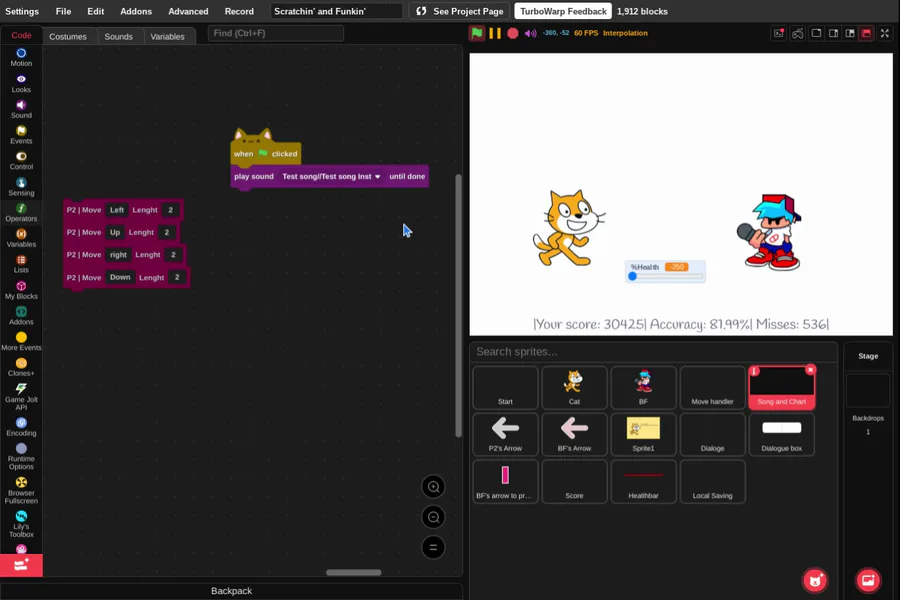Pause the project with pause button
The width and height of the screenshot is (900, 600).
click(495, 33)
